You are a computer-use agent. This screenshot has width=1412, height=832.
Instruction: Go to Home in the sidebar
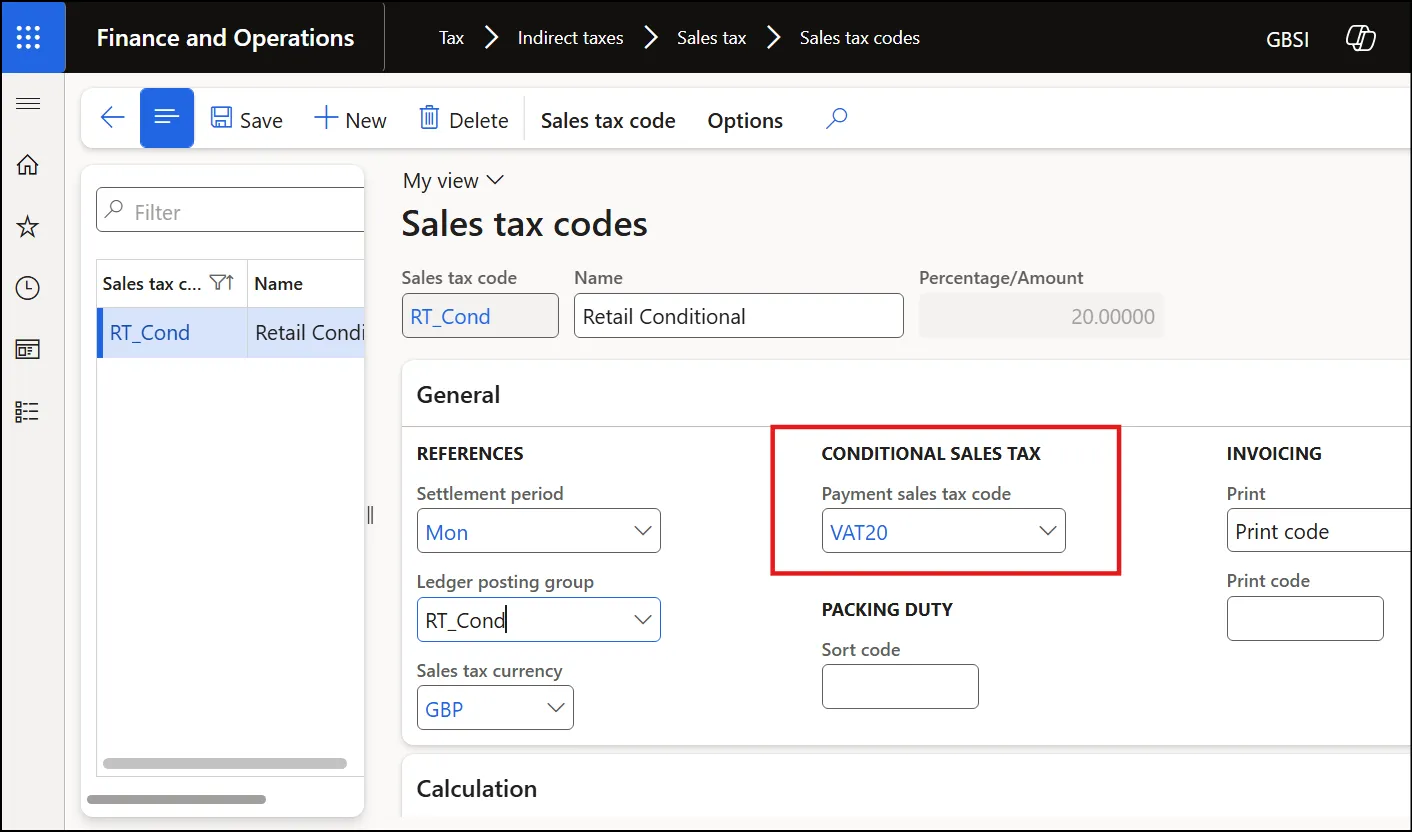point(28,165)
